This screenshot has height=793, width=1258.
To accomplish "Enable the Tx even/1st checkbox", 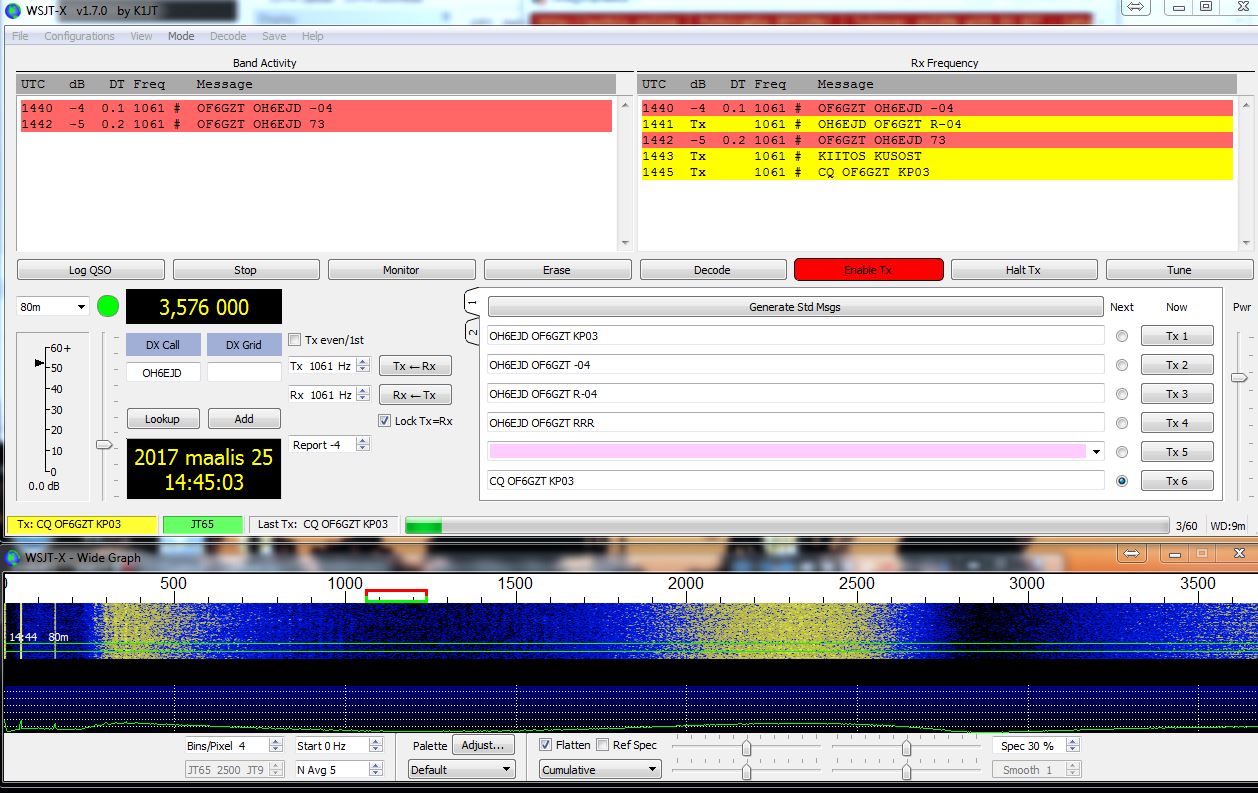I will pos(295,340).
